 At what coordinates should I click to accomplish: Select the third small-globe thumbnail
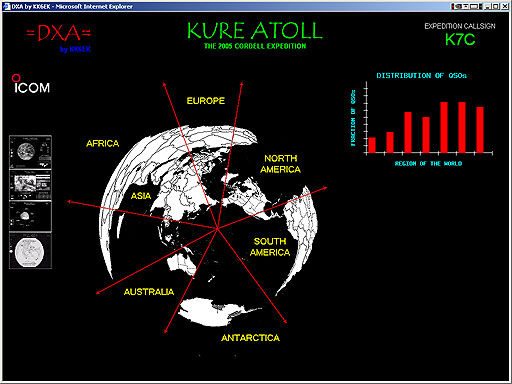pyautogui.click(x=30, y=216)
